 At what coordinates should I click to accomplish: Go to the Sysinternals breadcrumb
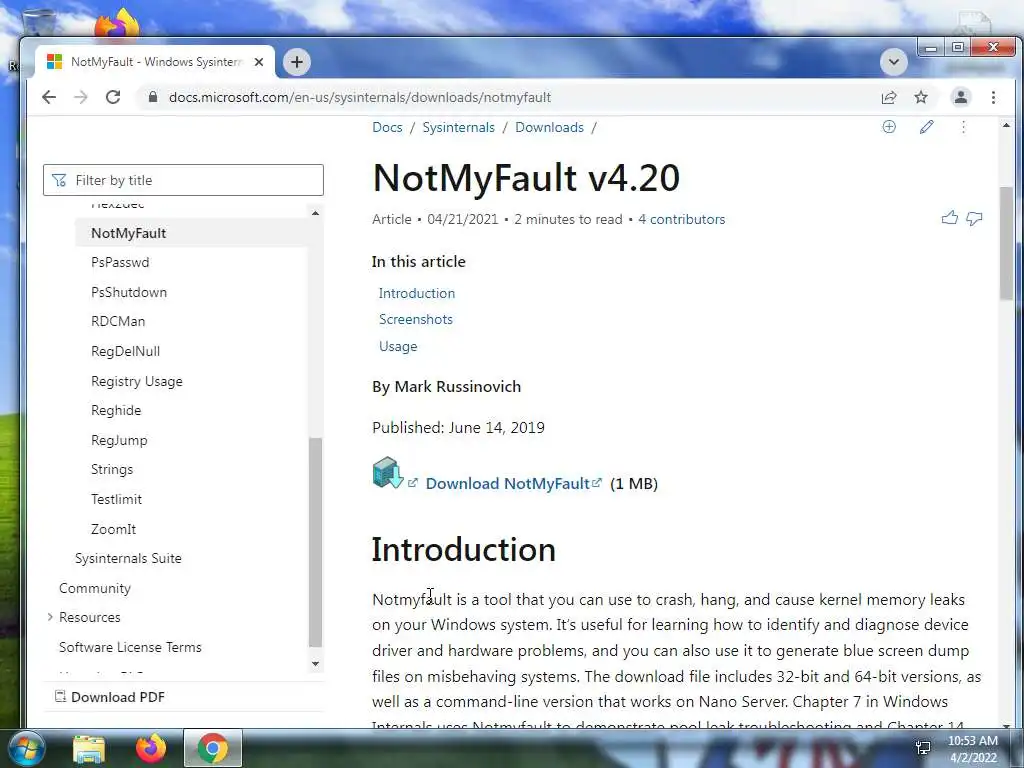458,127
